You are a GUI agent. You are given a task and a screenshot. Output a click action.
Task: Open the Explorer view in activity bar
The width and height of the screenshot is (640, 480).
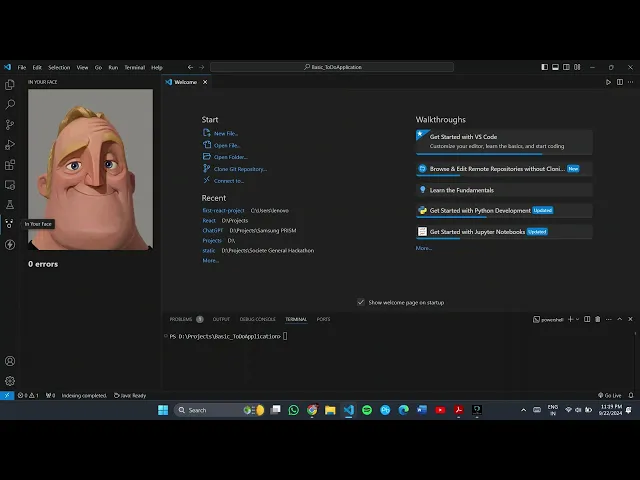pyautogui.click(x=10, y=84)
